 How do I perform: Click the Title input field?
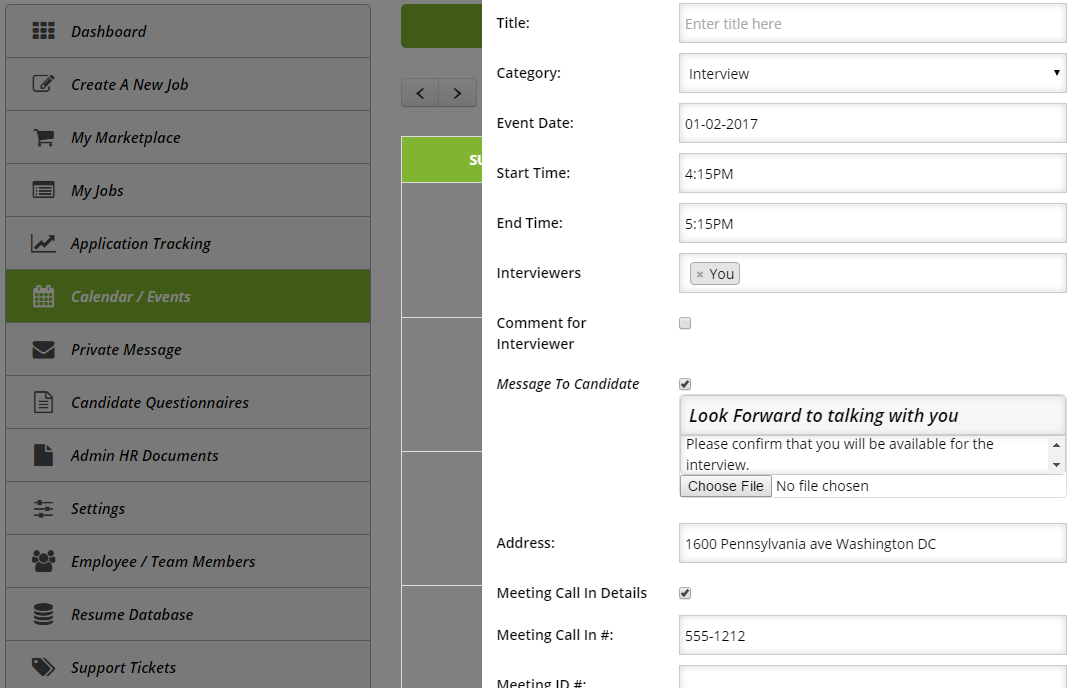(872, 23)
